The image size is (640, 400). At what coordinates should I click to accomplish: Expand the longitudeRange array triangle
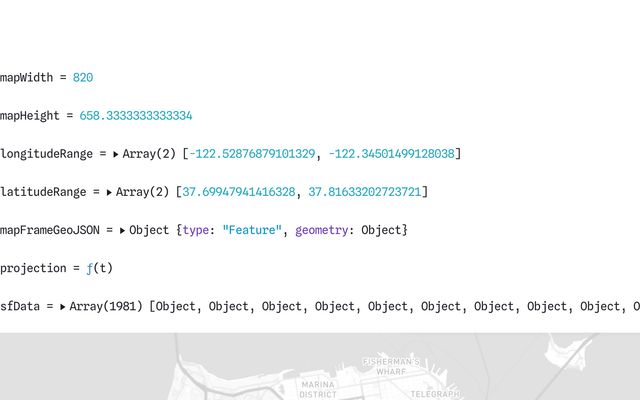[x=115, y=154]
